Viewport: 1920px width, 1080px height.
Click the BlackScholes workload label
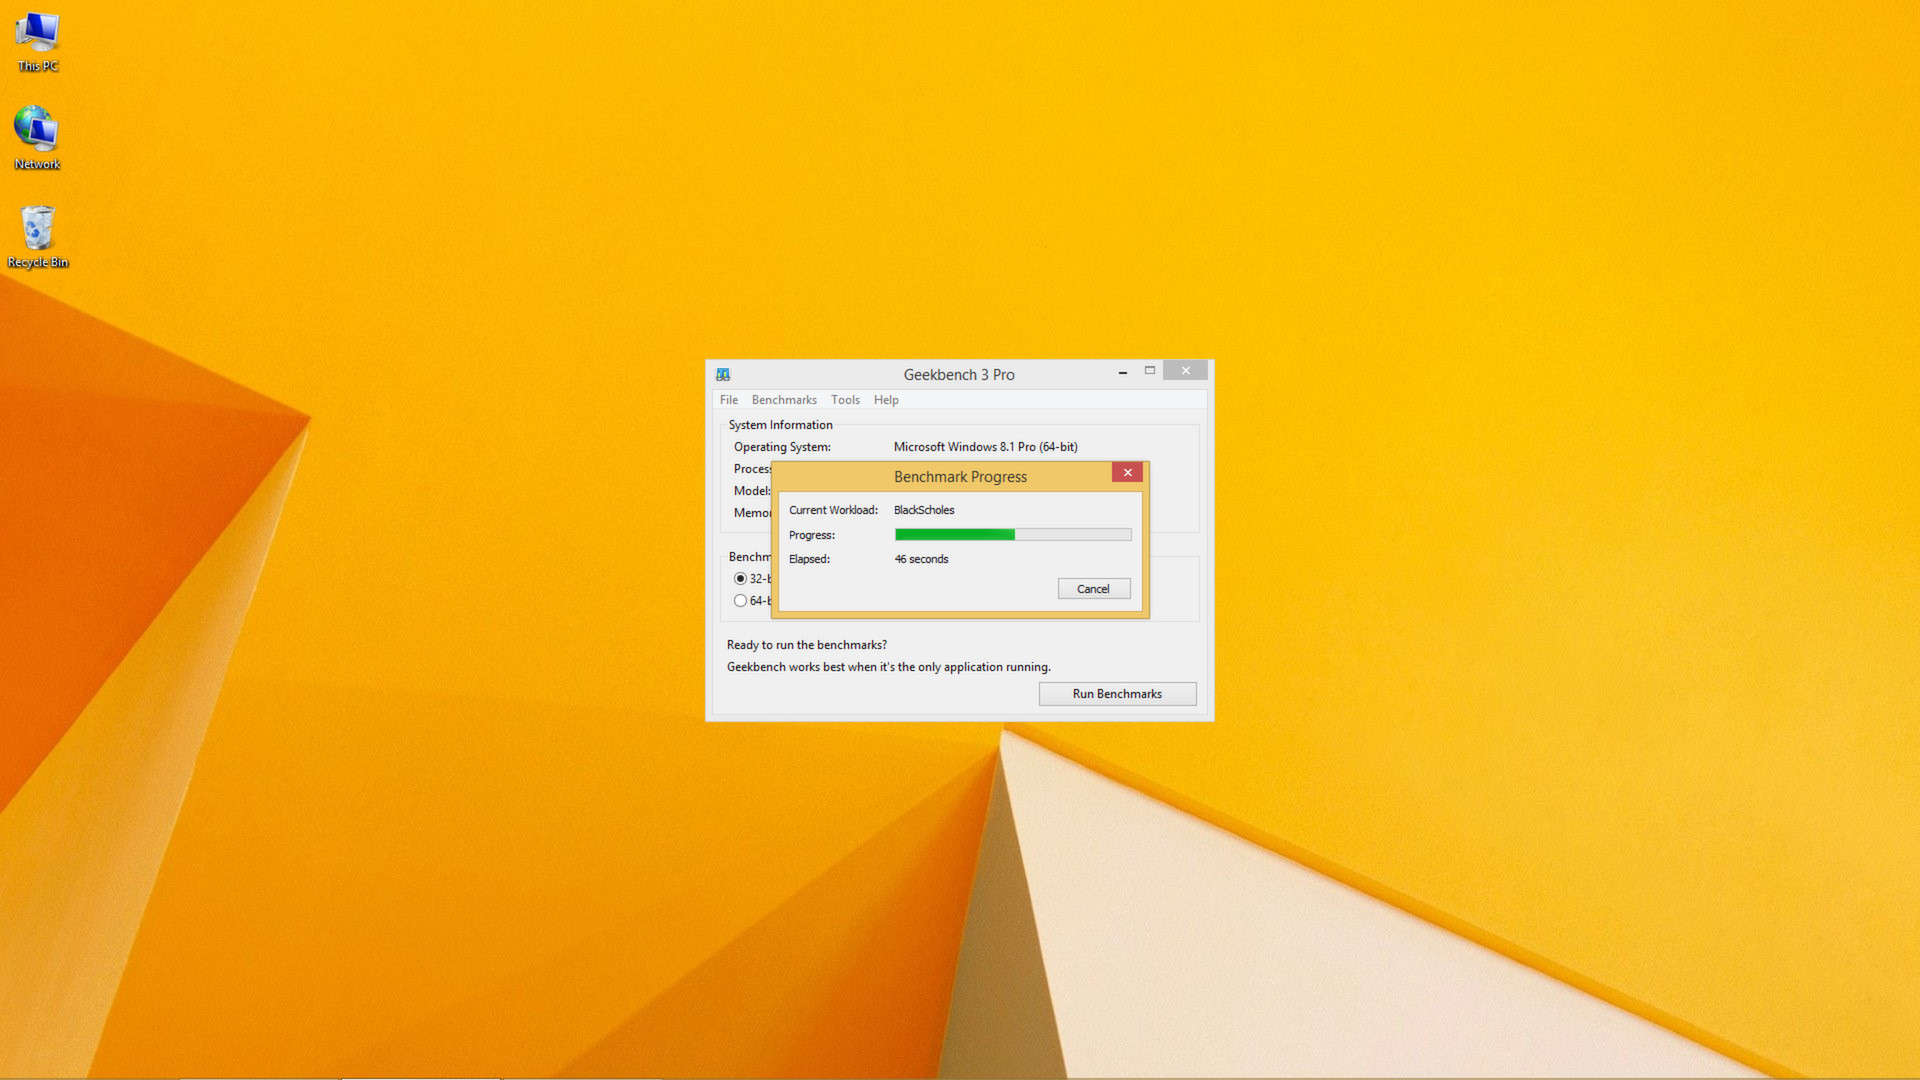(923, 510)
